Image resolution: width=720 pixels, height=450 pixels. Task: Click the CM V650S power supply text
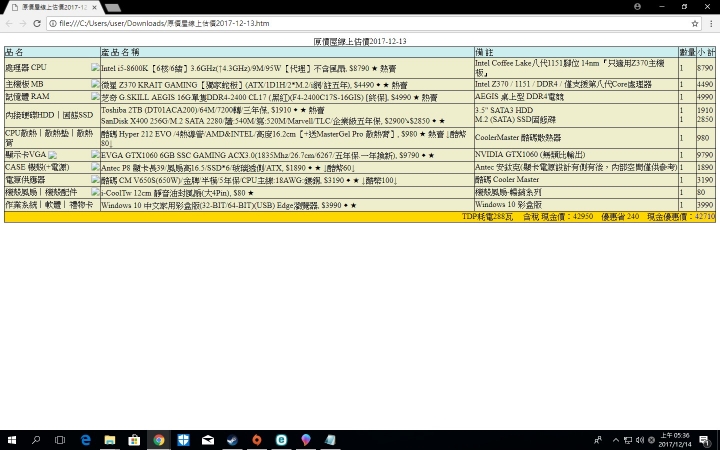[x=248, y=180]
